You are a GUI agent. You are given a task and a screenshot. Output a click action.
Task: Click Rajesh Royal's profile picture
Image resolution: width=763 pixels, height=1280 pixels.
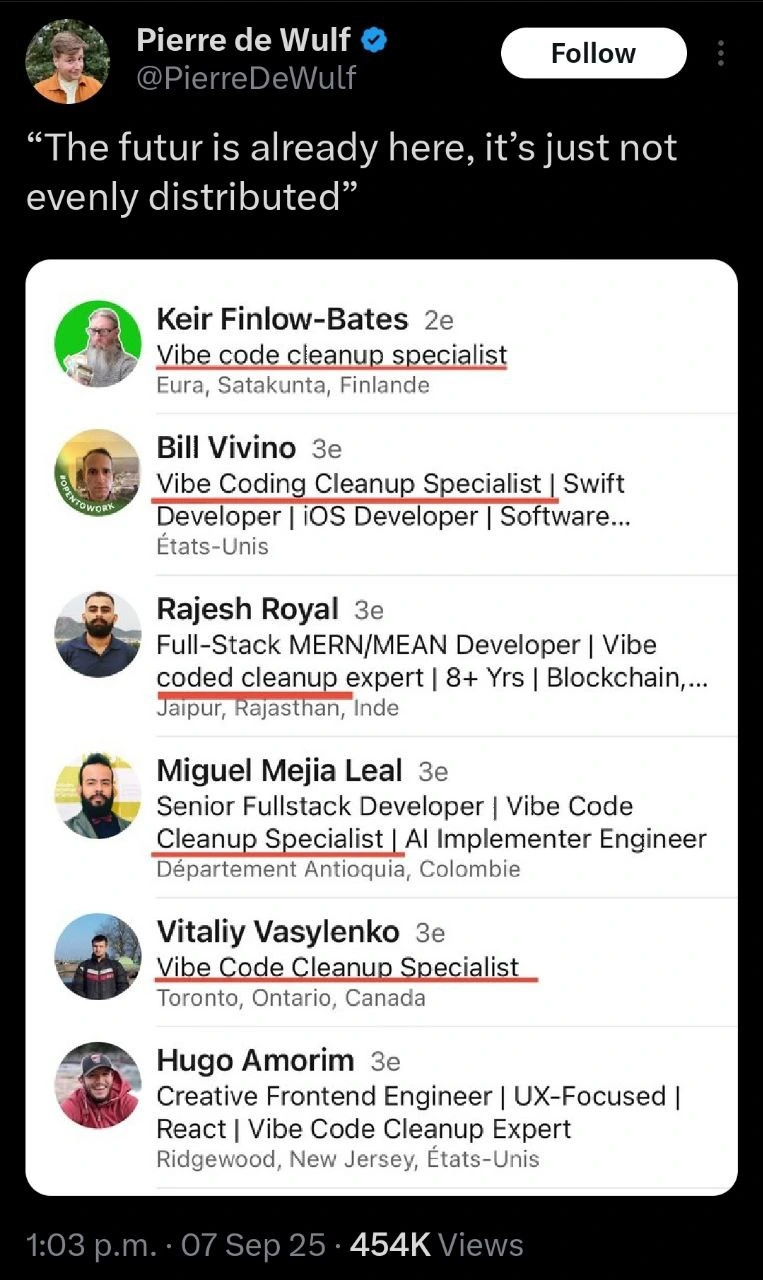pyautogui.click(x=97, y=634)
